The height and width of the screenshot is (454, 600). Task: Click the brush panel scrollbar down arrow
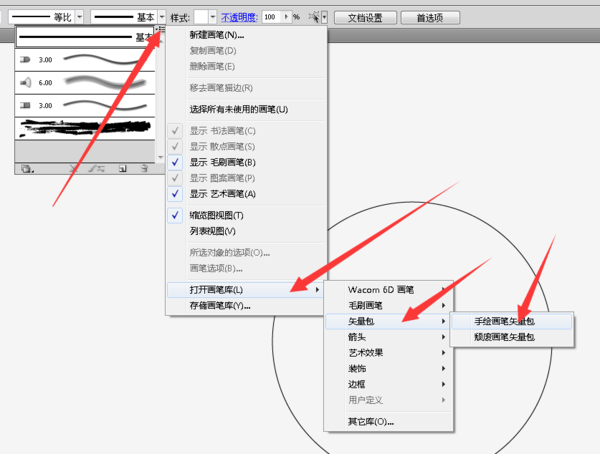tap(160, 157)
